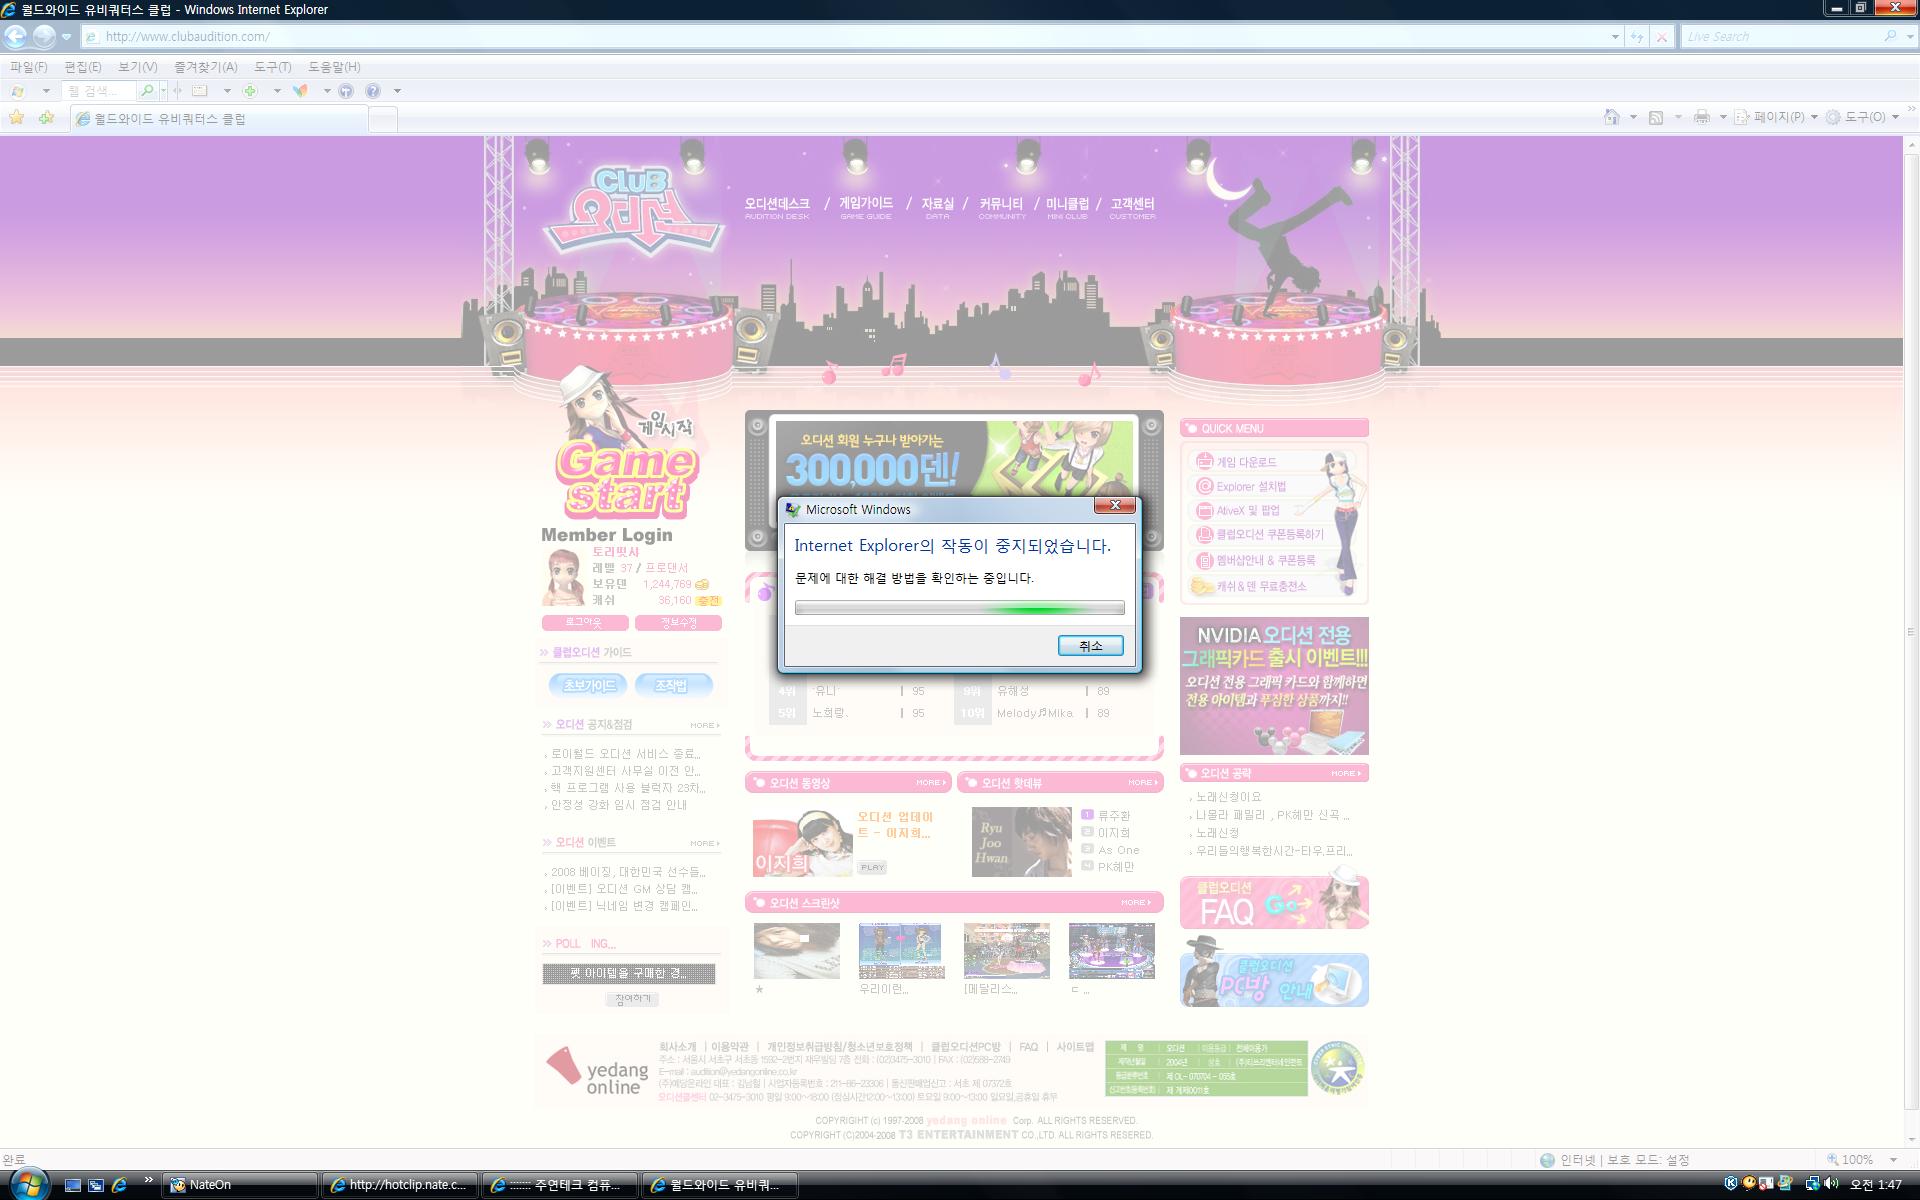
Task: Click the Refresh page icon
Action: (1637, 37)
